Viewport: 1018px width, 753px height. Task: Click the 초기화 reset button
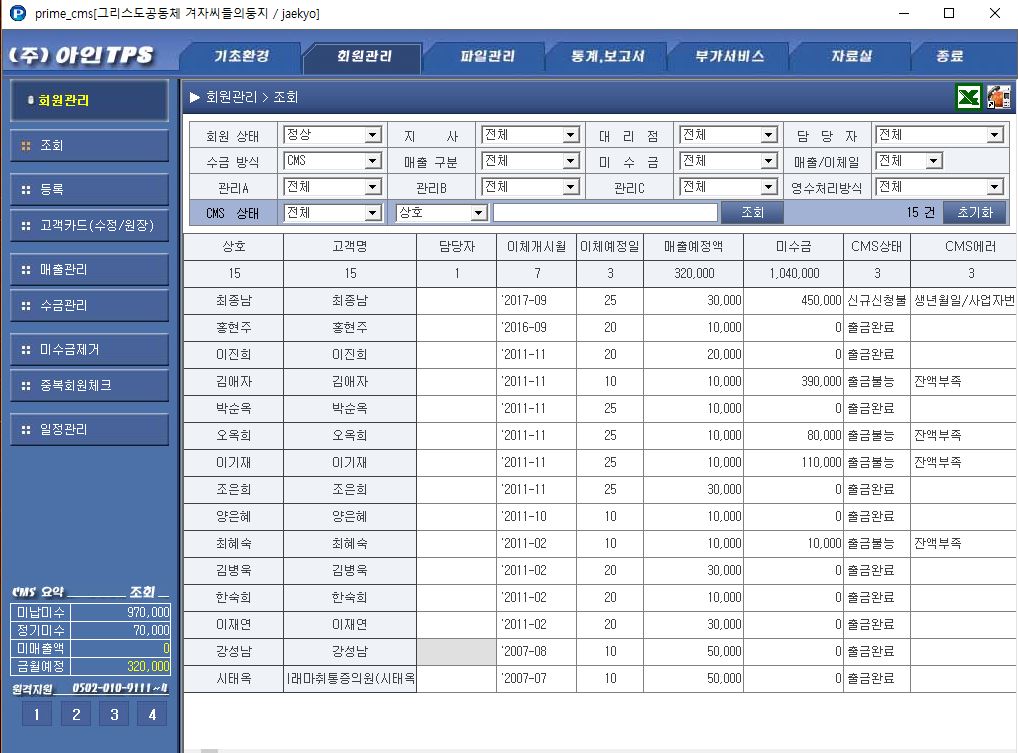tap(975, 212)
